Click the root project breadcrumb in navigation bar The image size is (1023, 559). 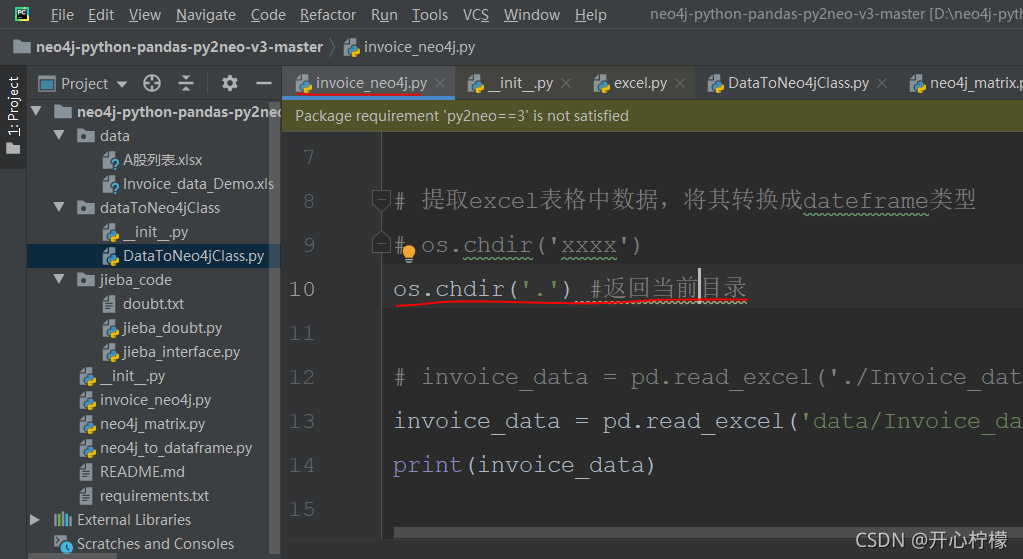click(168, 47)
